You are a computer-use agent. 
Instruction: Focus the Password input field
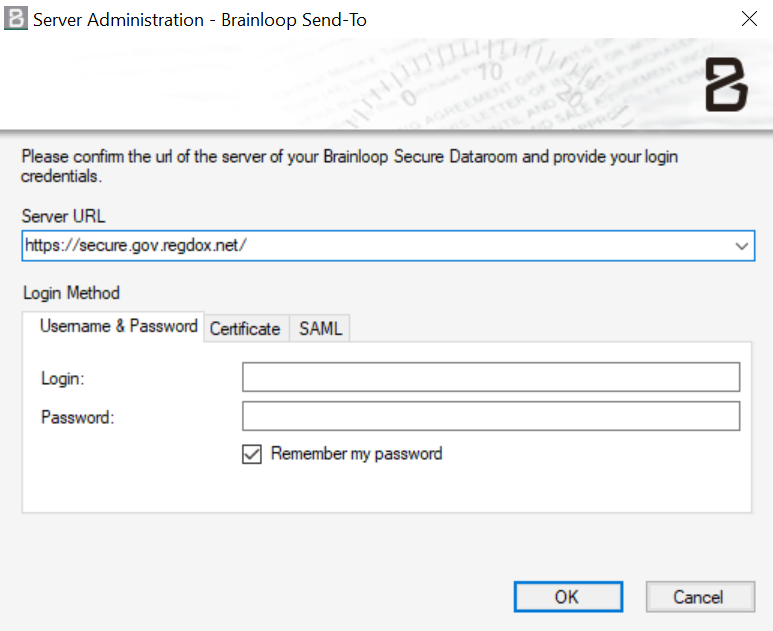click(x=491, y=416)
